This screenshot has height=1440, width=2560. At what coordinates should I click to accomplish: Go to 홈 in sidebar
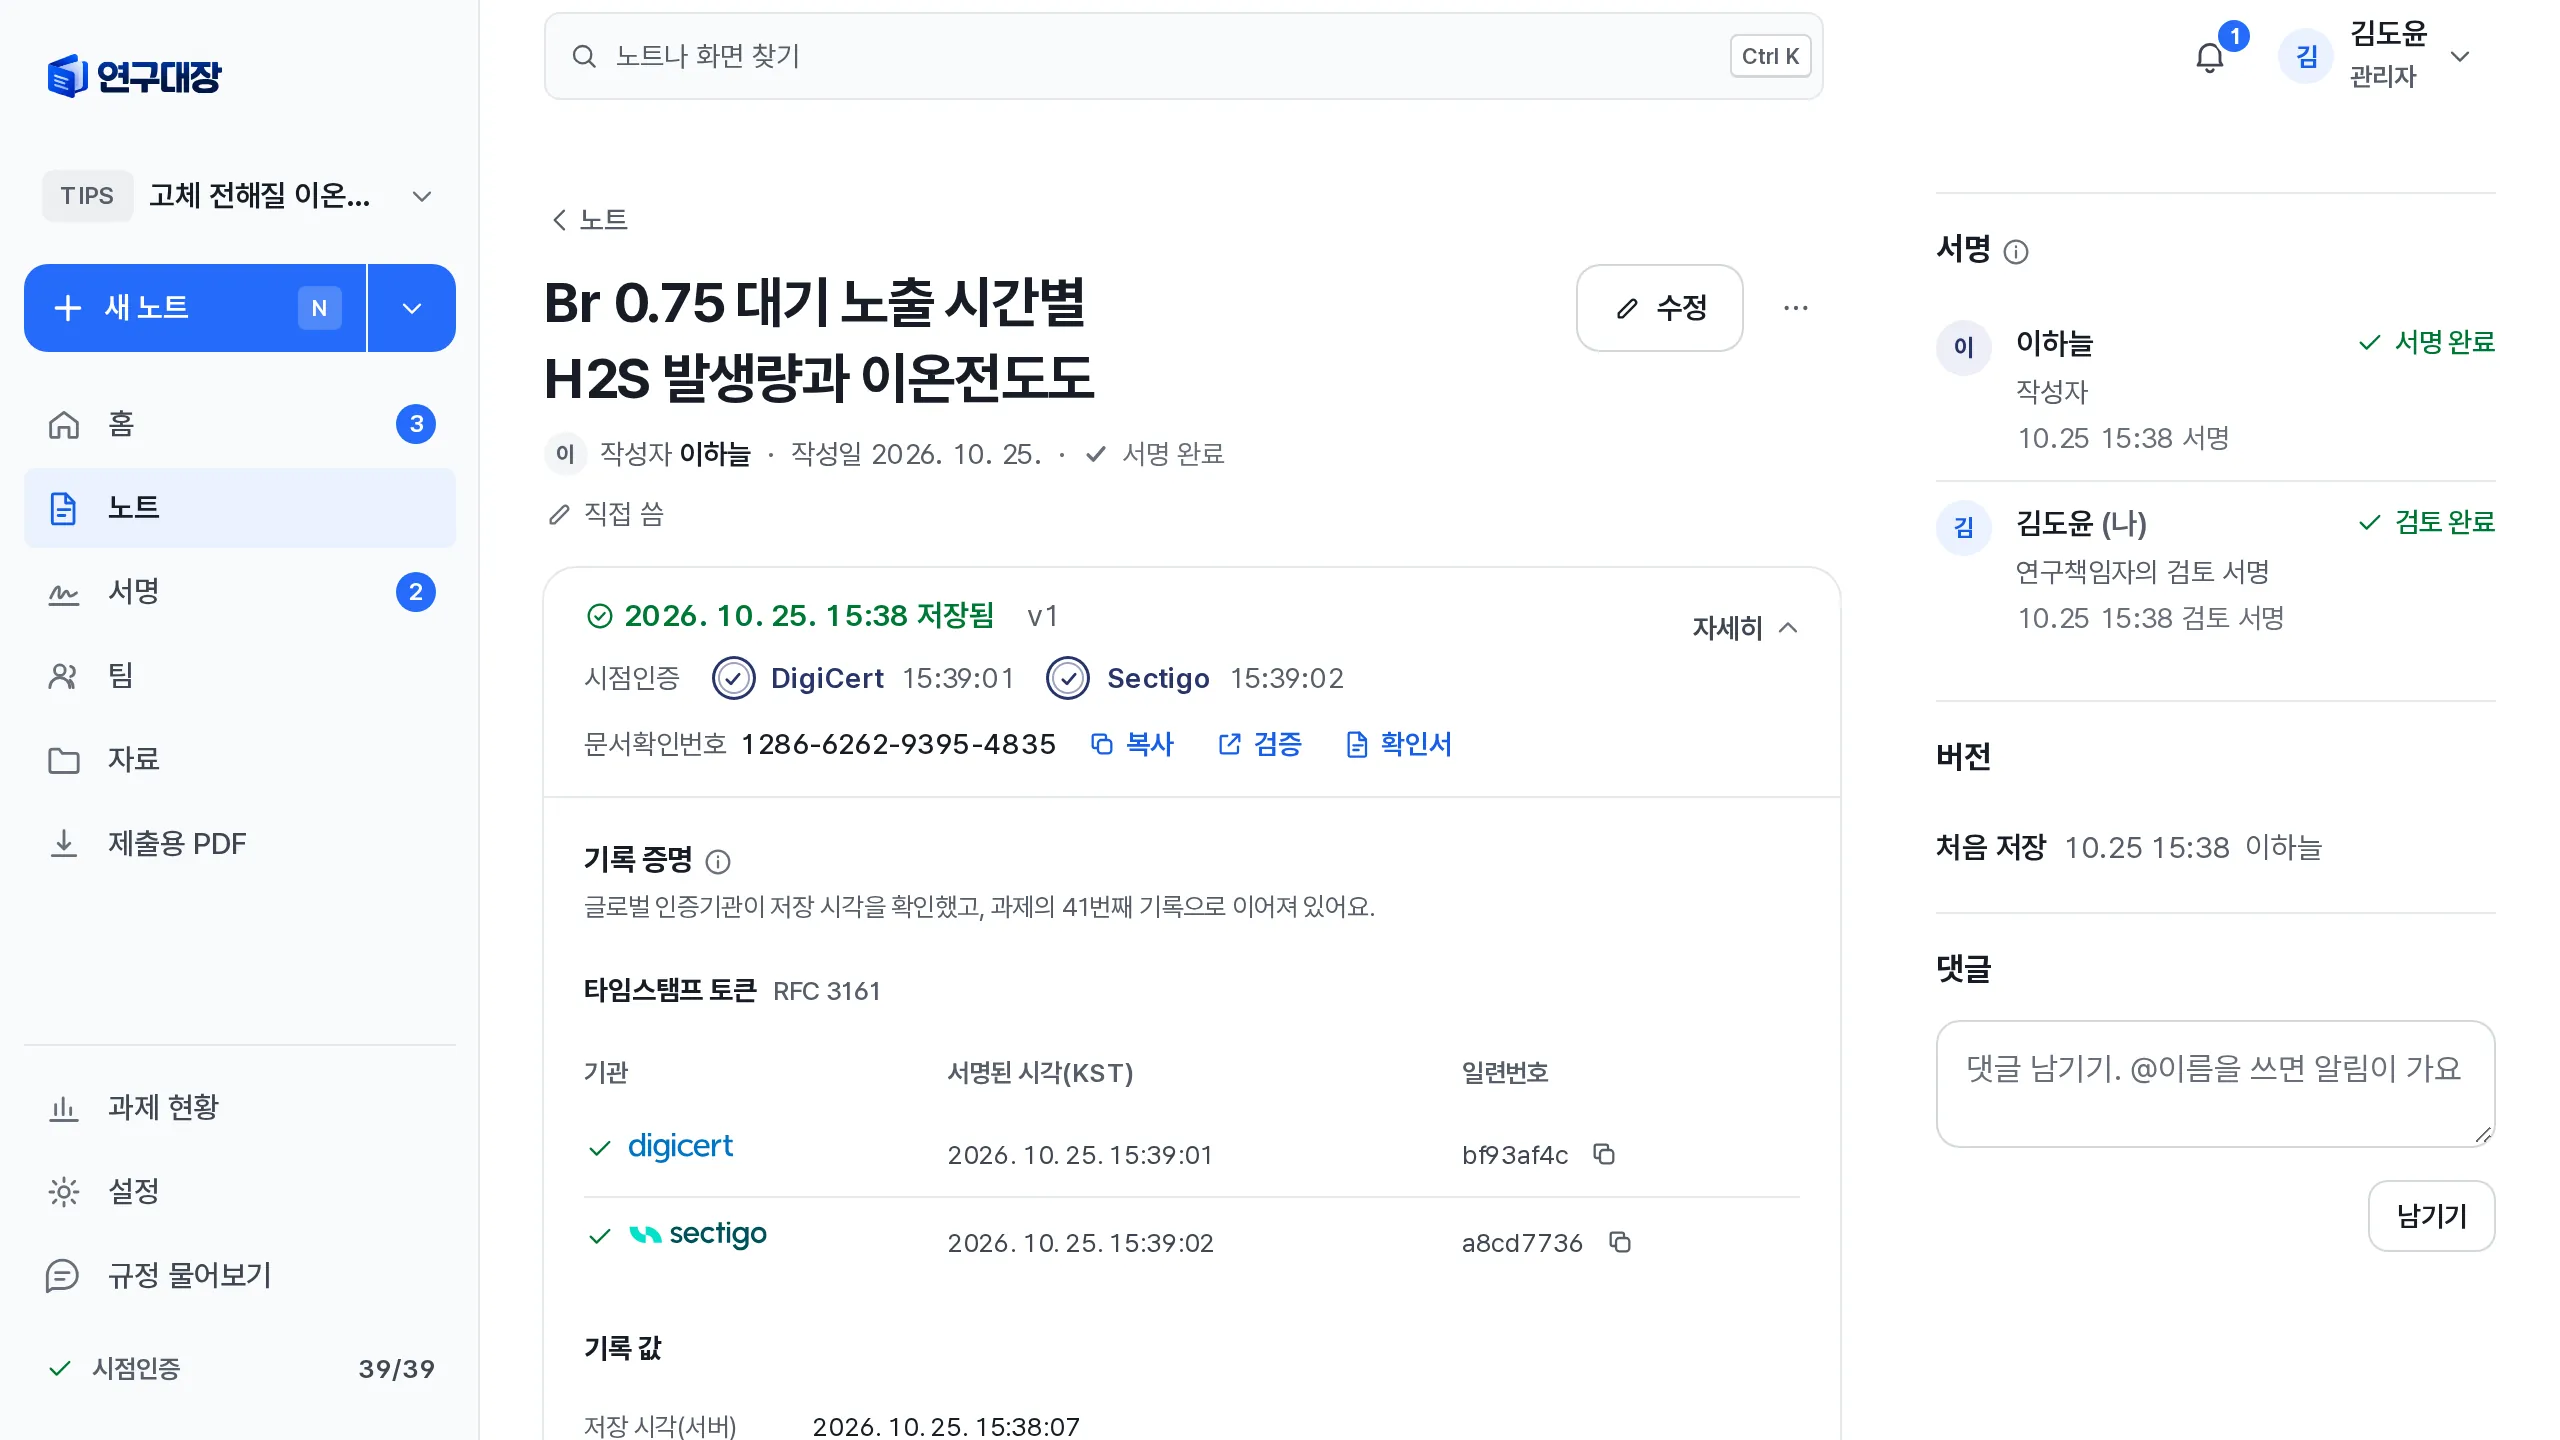click(240, 424)
